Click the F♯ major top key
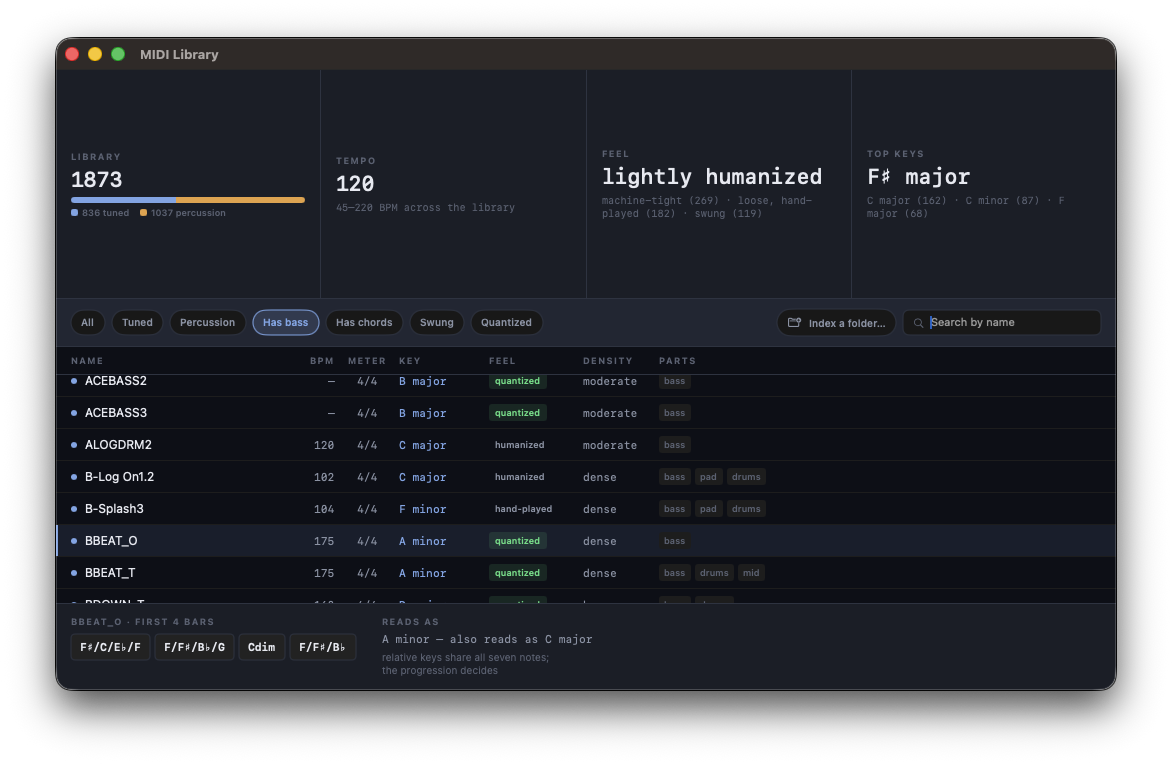Viewport: 1172px width, 764px height. tap(919, 176)
